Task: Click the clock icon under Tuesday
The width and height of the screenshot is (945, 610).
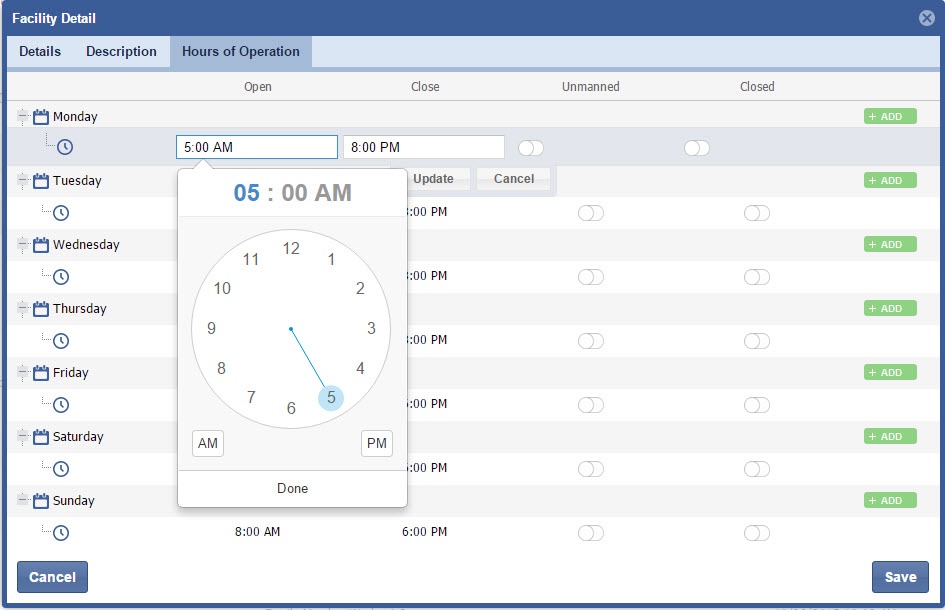Action: (61, 213)
